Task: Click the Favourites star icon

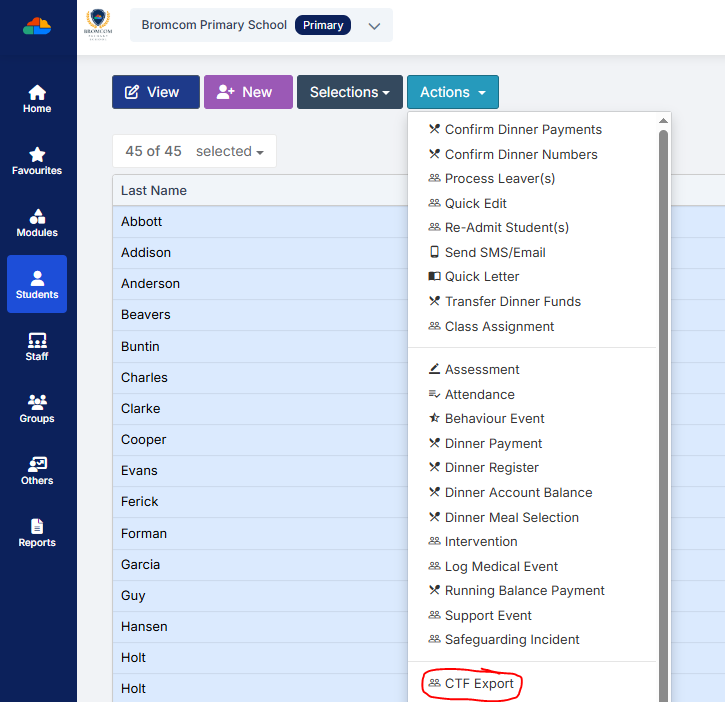Action: click(37, 160)
